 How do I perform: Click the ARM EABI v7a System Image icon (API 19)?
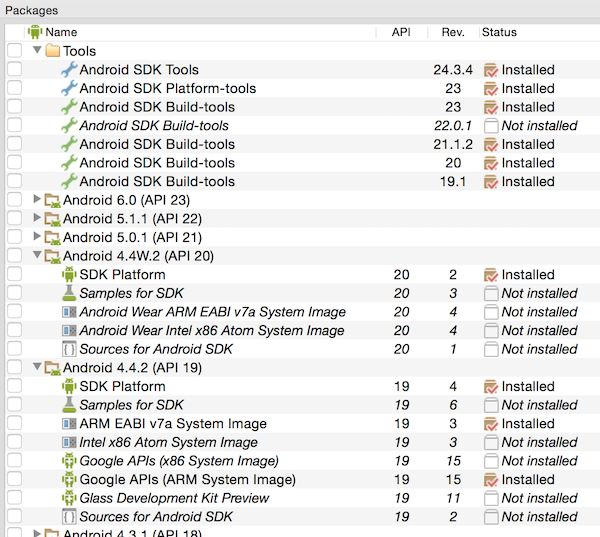pos(69,424)
